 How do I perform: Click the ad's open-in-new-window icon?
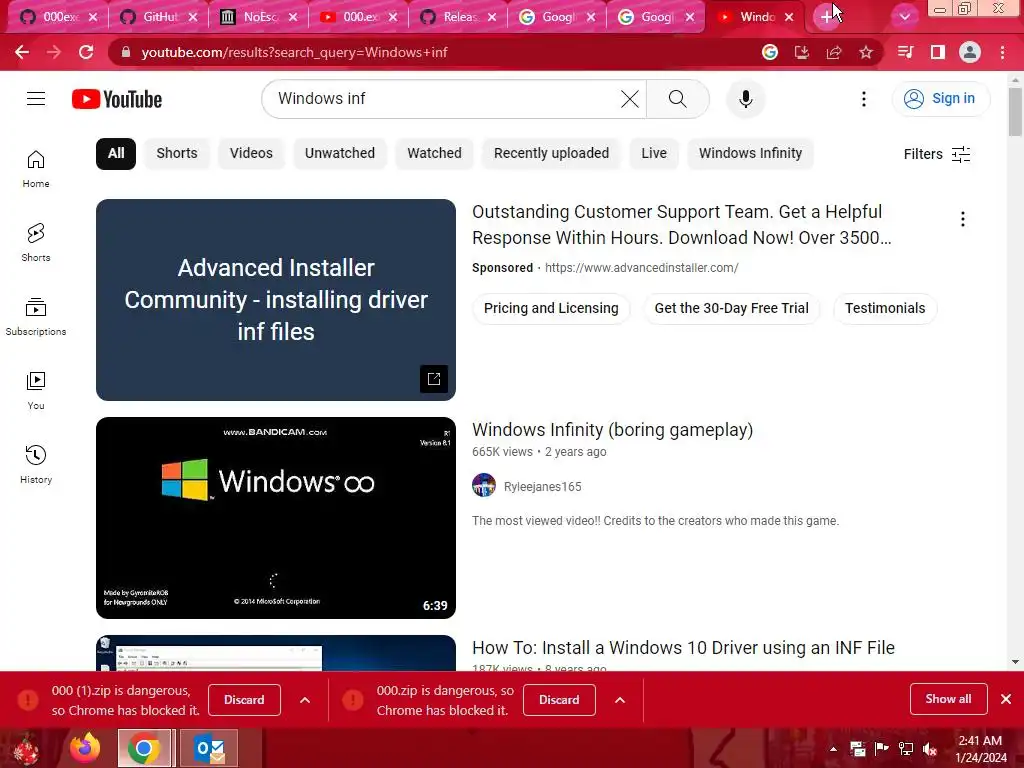(x=434, y=379)
